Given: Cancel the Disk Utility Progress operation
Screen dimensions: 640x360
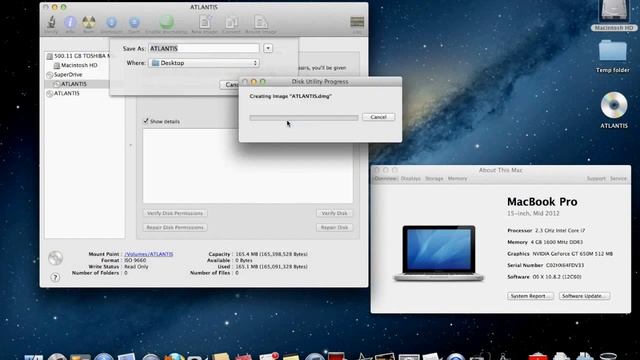Looking at the screenshot, I should click(x=378, y=117).
